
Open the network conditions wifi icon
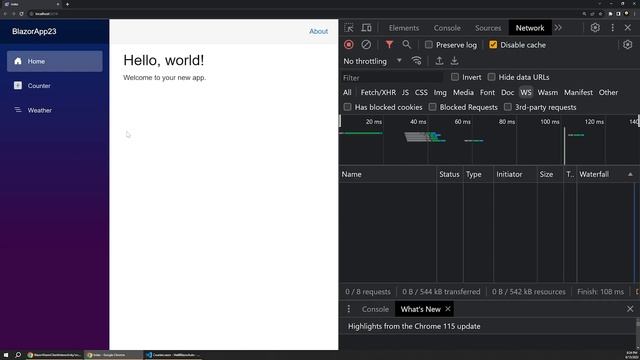(416, 61)
